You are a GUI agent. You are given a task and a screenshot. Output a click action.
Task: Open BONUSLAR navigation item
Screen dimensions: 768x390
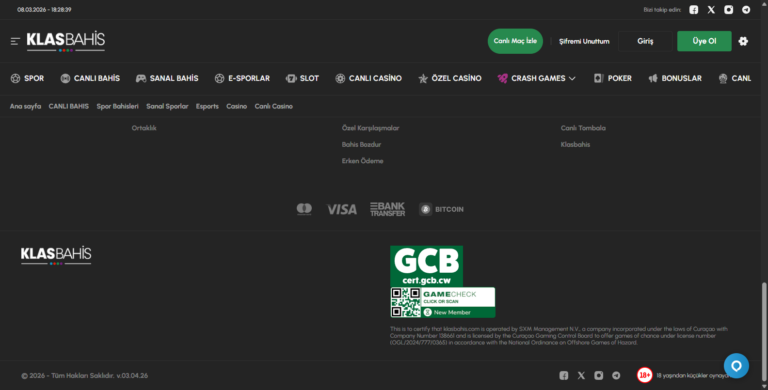click(x=675, y=78)
